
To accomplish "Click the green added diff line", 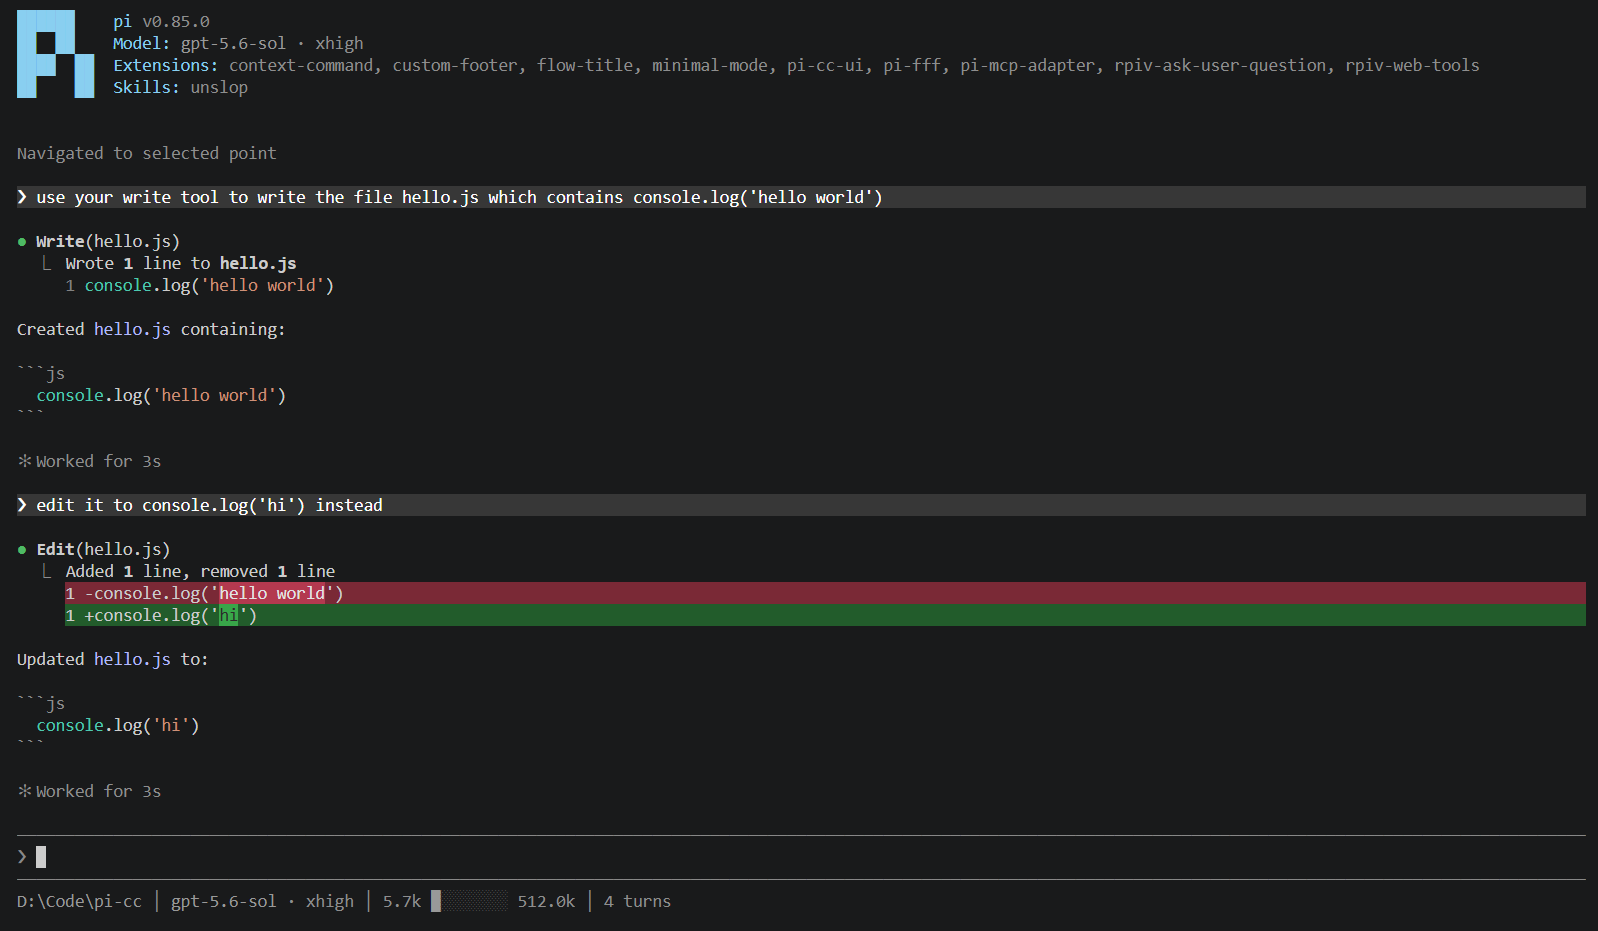I will tap(825, 615).
